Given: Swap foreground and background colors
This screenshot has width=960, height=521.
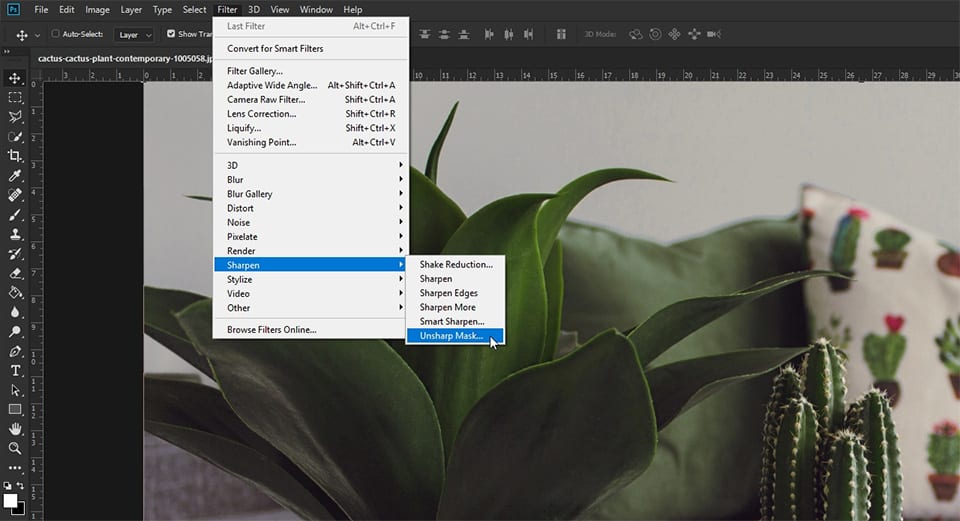Looking at the screenshot, I should pyautogui.click(x=20, y=485).
